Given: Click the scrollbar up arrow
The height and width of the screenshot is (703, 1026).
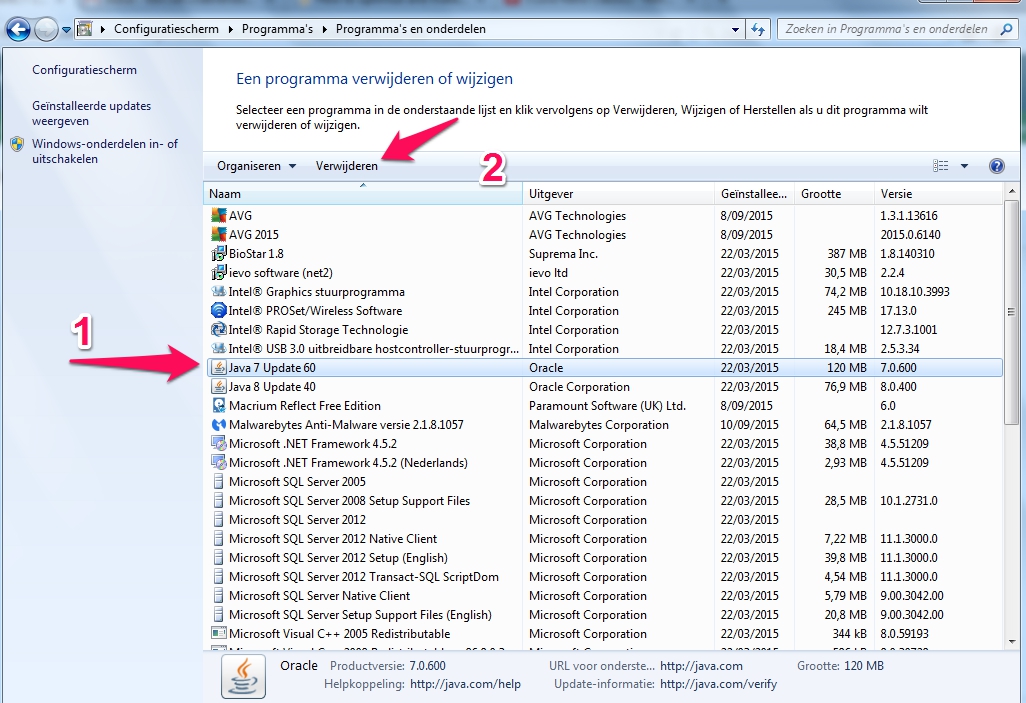Looking at the screenshot, I should (1012, 193).
